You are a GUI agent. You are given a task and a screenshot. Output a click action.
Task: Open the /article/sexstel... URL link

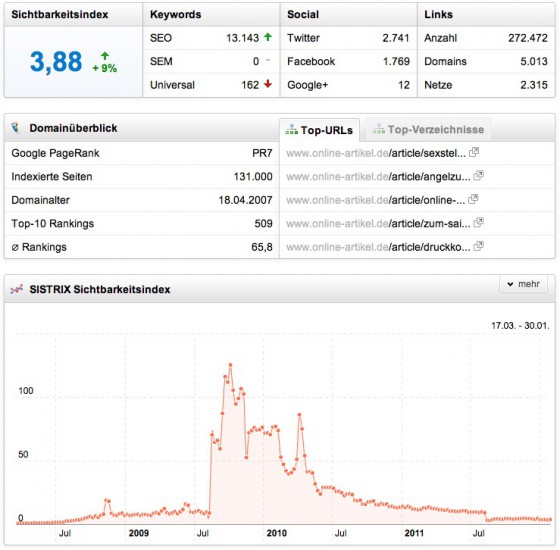click(x=376, y=153)
